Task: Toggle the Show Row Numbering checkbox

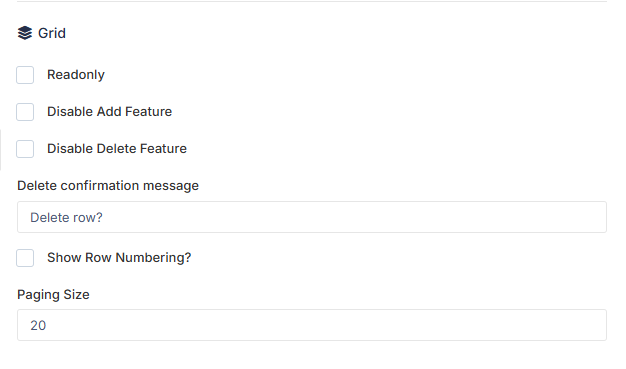Action: (25, 258)
